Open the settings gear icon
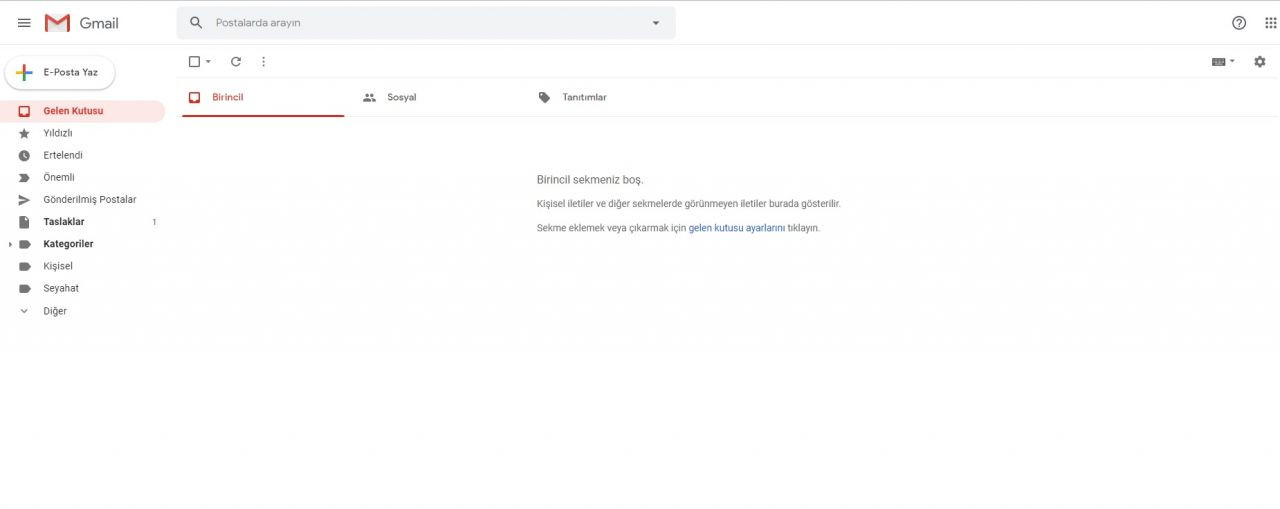Viewport: 1280px width, 509px height. coord(1259,62)
